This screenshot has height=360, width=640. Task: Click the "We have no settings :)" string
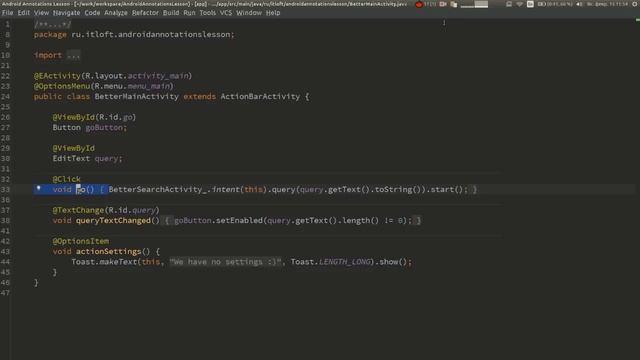226,262
